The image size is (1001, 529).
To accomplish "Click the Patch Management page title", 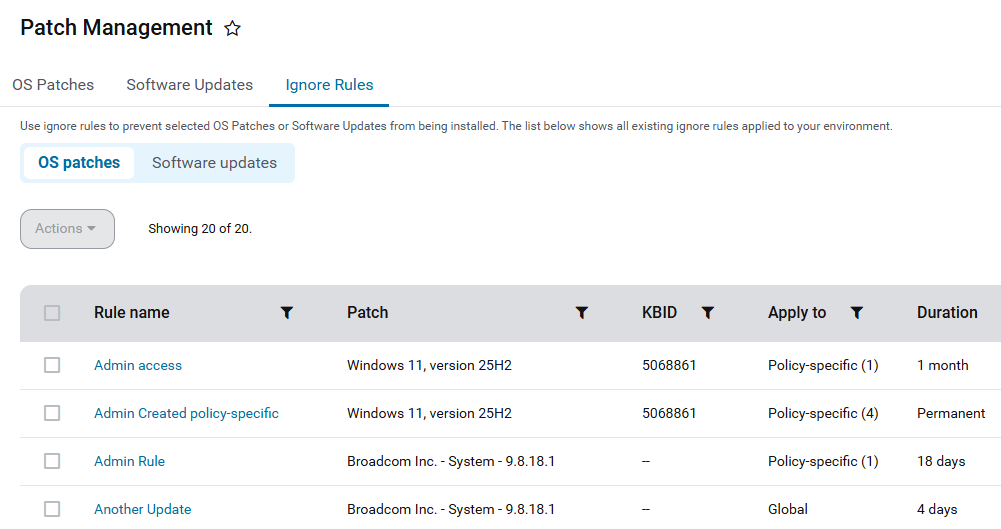I will click(116, 27).
